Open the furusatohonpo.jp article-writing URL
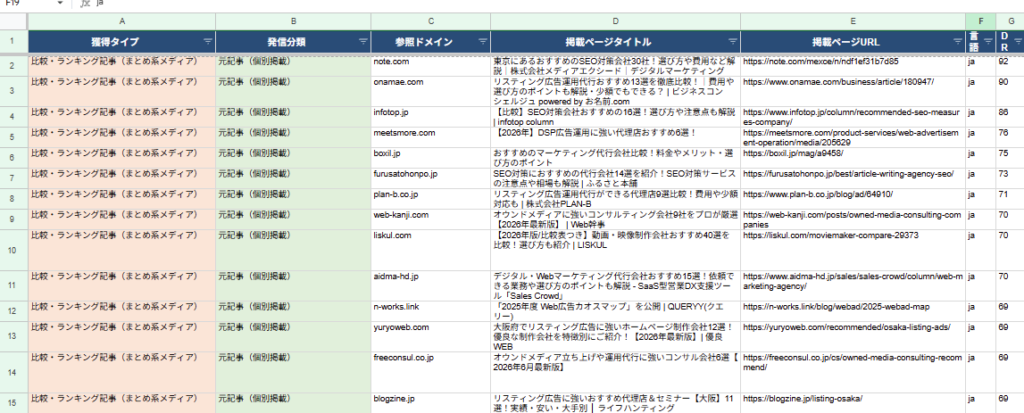The height and width of the screenshot is (413, 1024). click(x=848, y=174)
